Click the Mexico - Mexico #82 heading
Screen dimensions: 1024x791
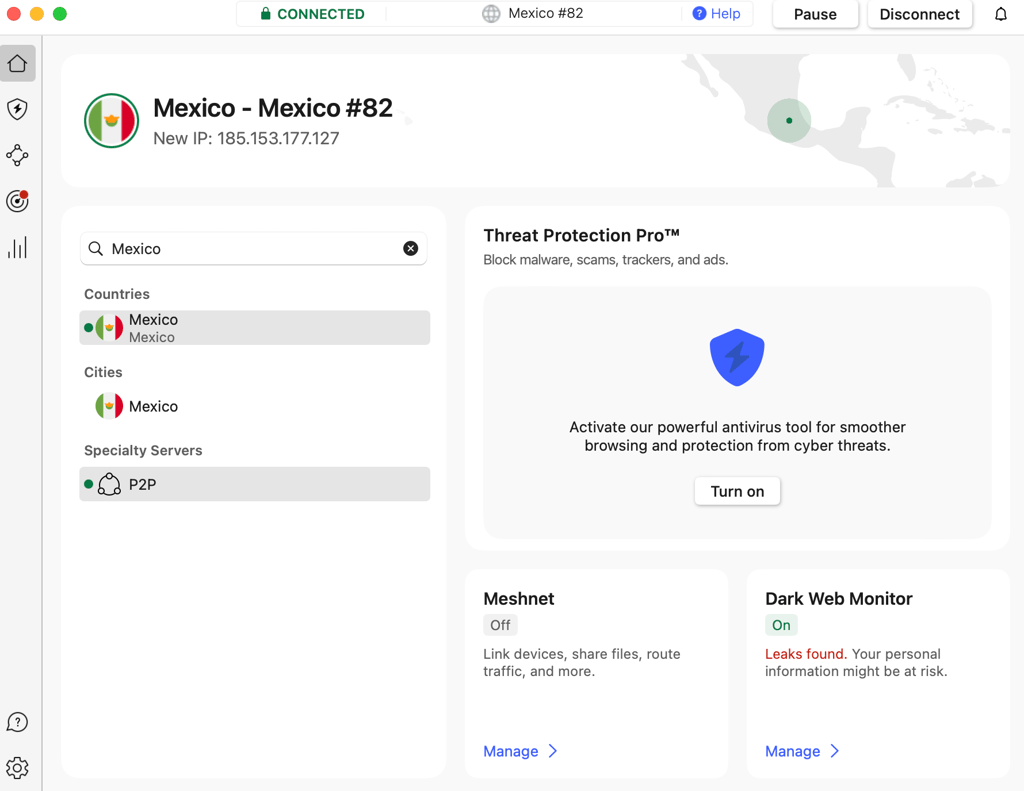[x=273, y=108]
